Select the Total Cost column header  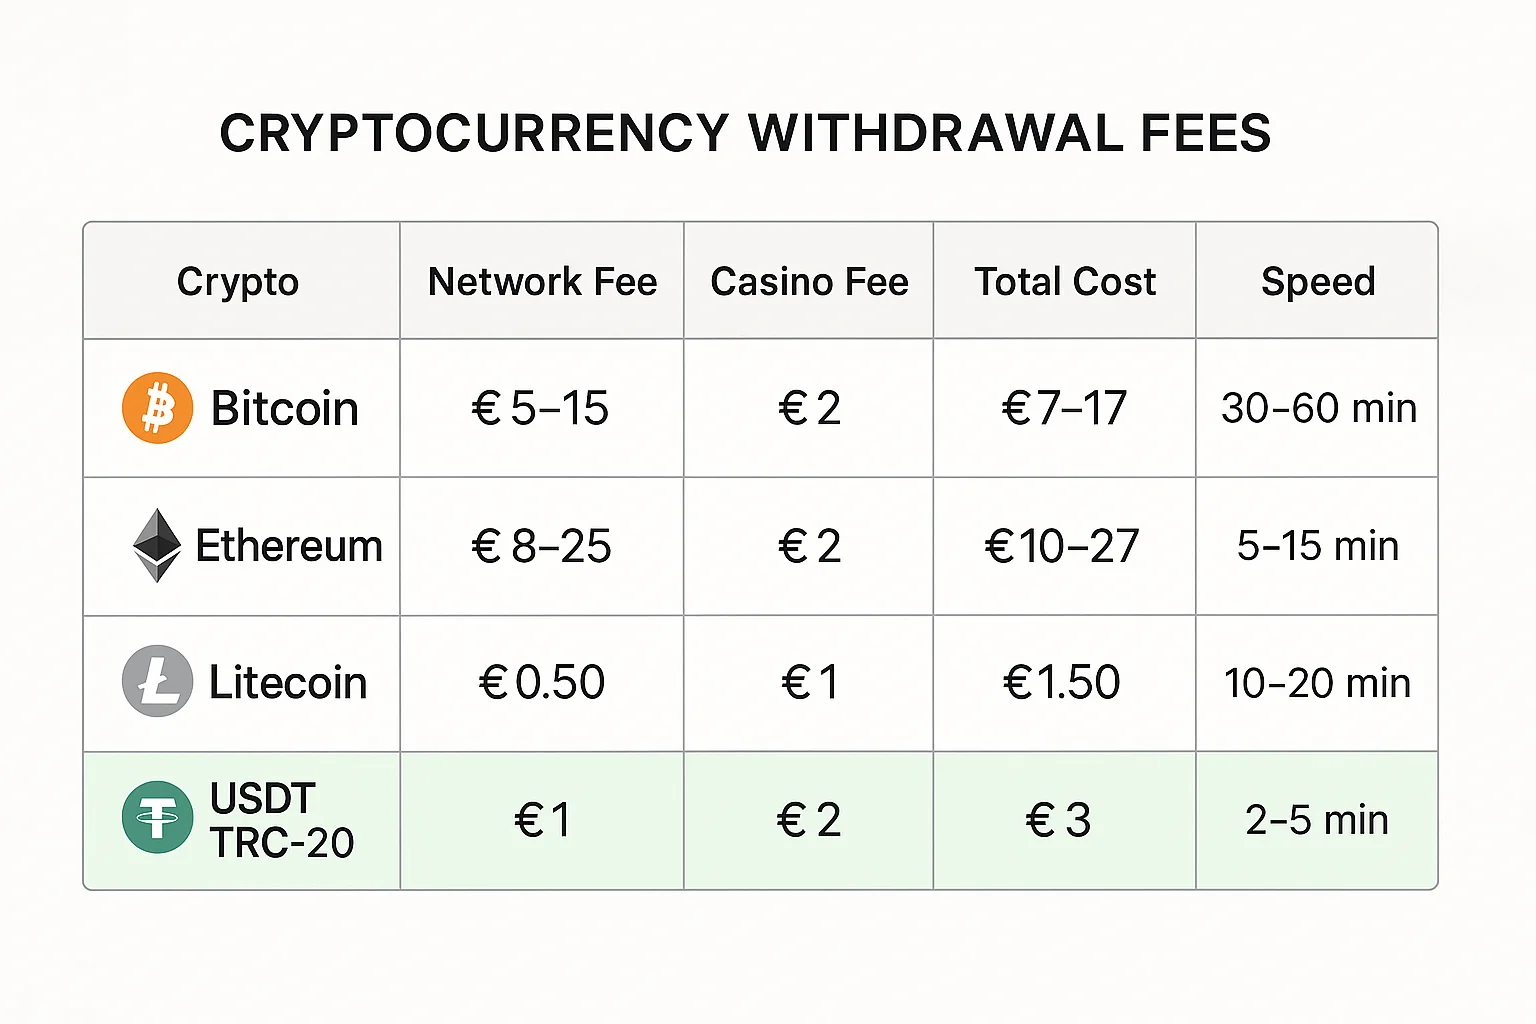point(1065,282)
